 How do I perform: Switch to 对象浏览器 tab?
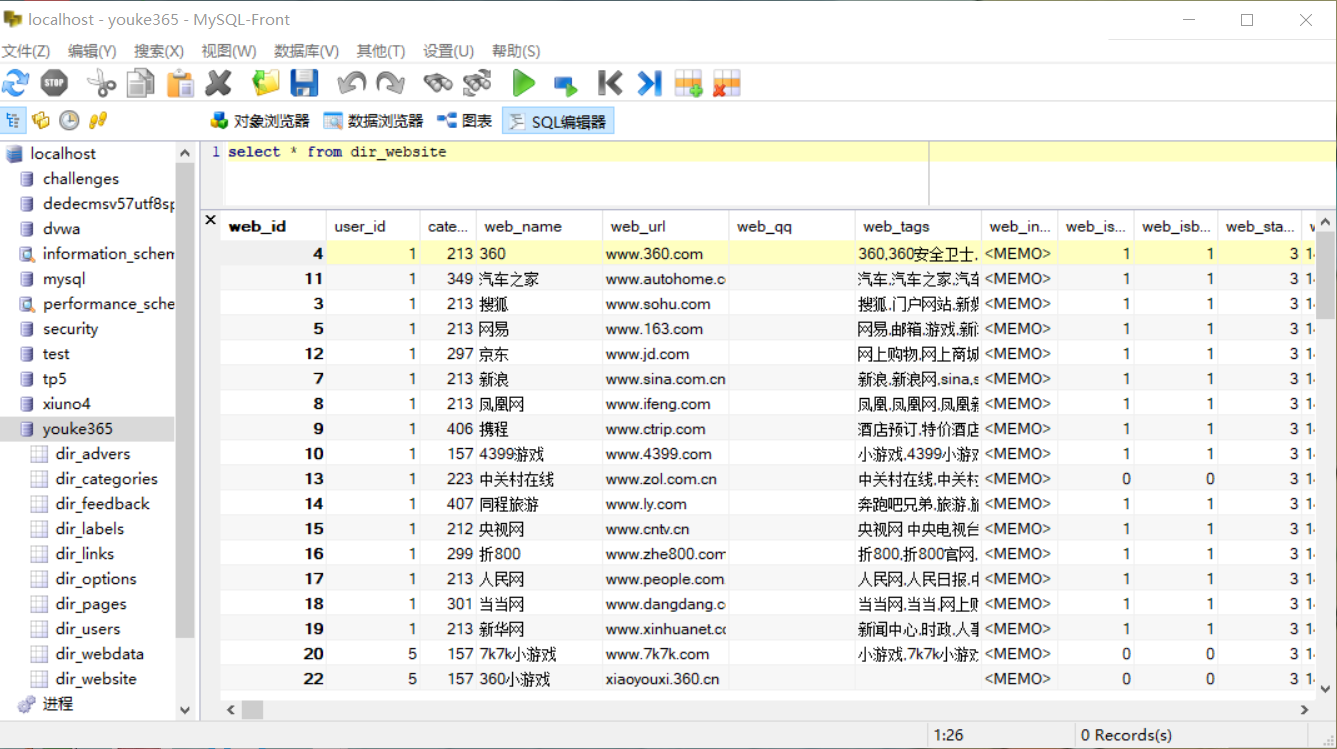click(x=260, y=121)
